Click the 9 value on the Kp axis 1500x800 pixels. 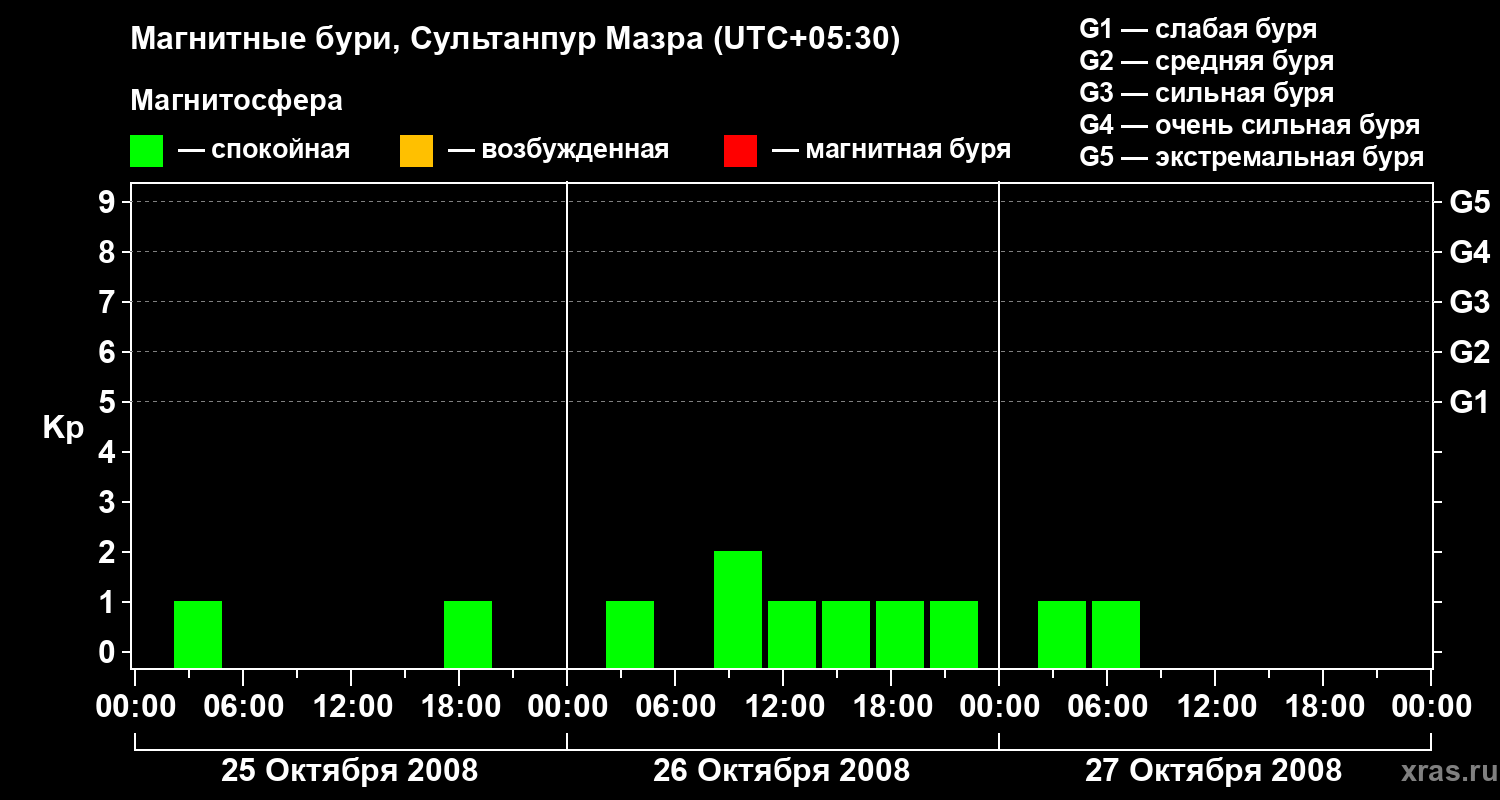(x=109, y=202)
